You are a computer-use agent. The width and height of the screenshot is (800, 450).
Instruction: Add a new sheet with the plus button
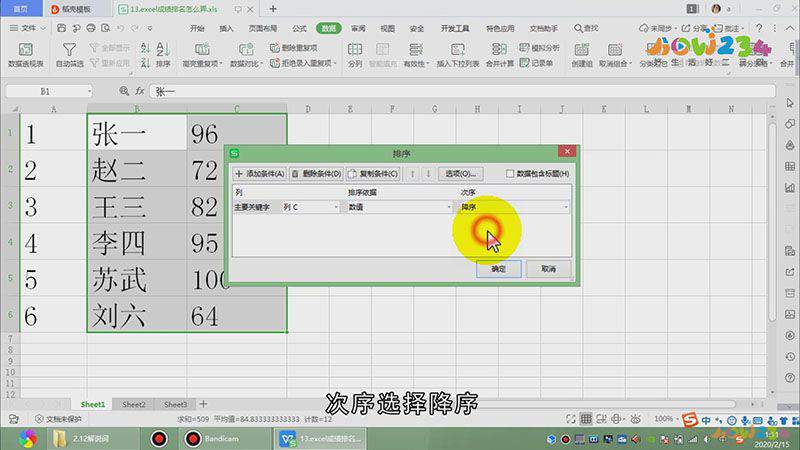pos(203,404)
